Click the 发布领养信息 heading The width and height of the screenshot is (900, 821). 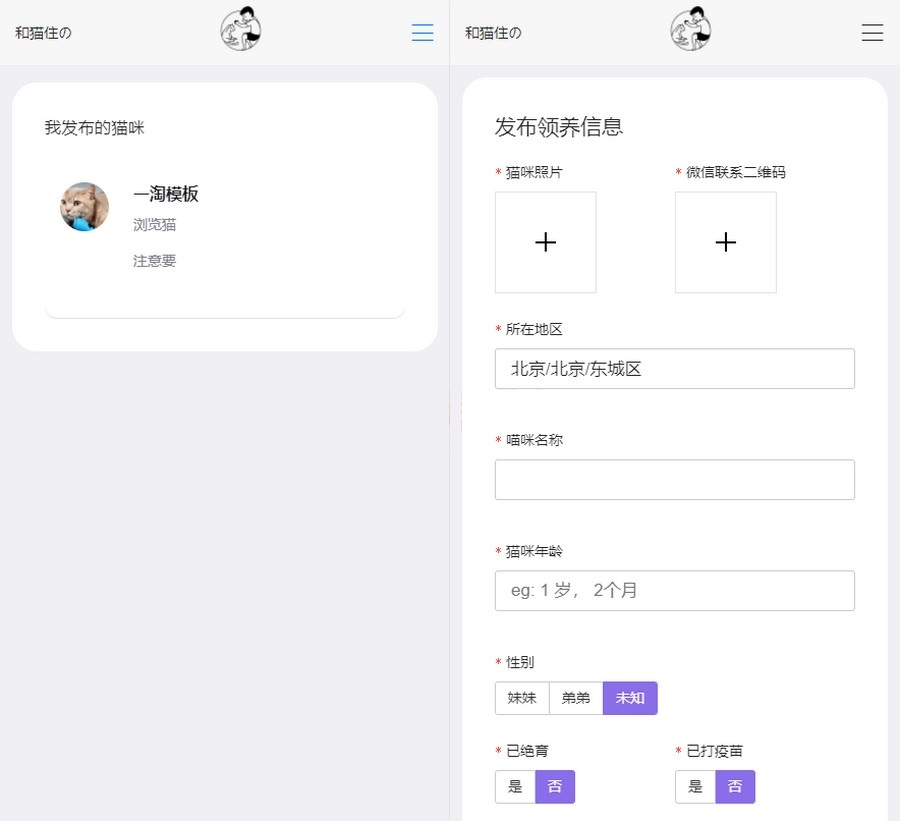pos(558,127)
